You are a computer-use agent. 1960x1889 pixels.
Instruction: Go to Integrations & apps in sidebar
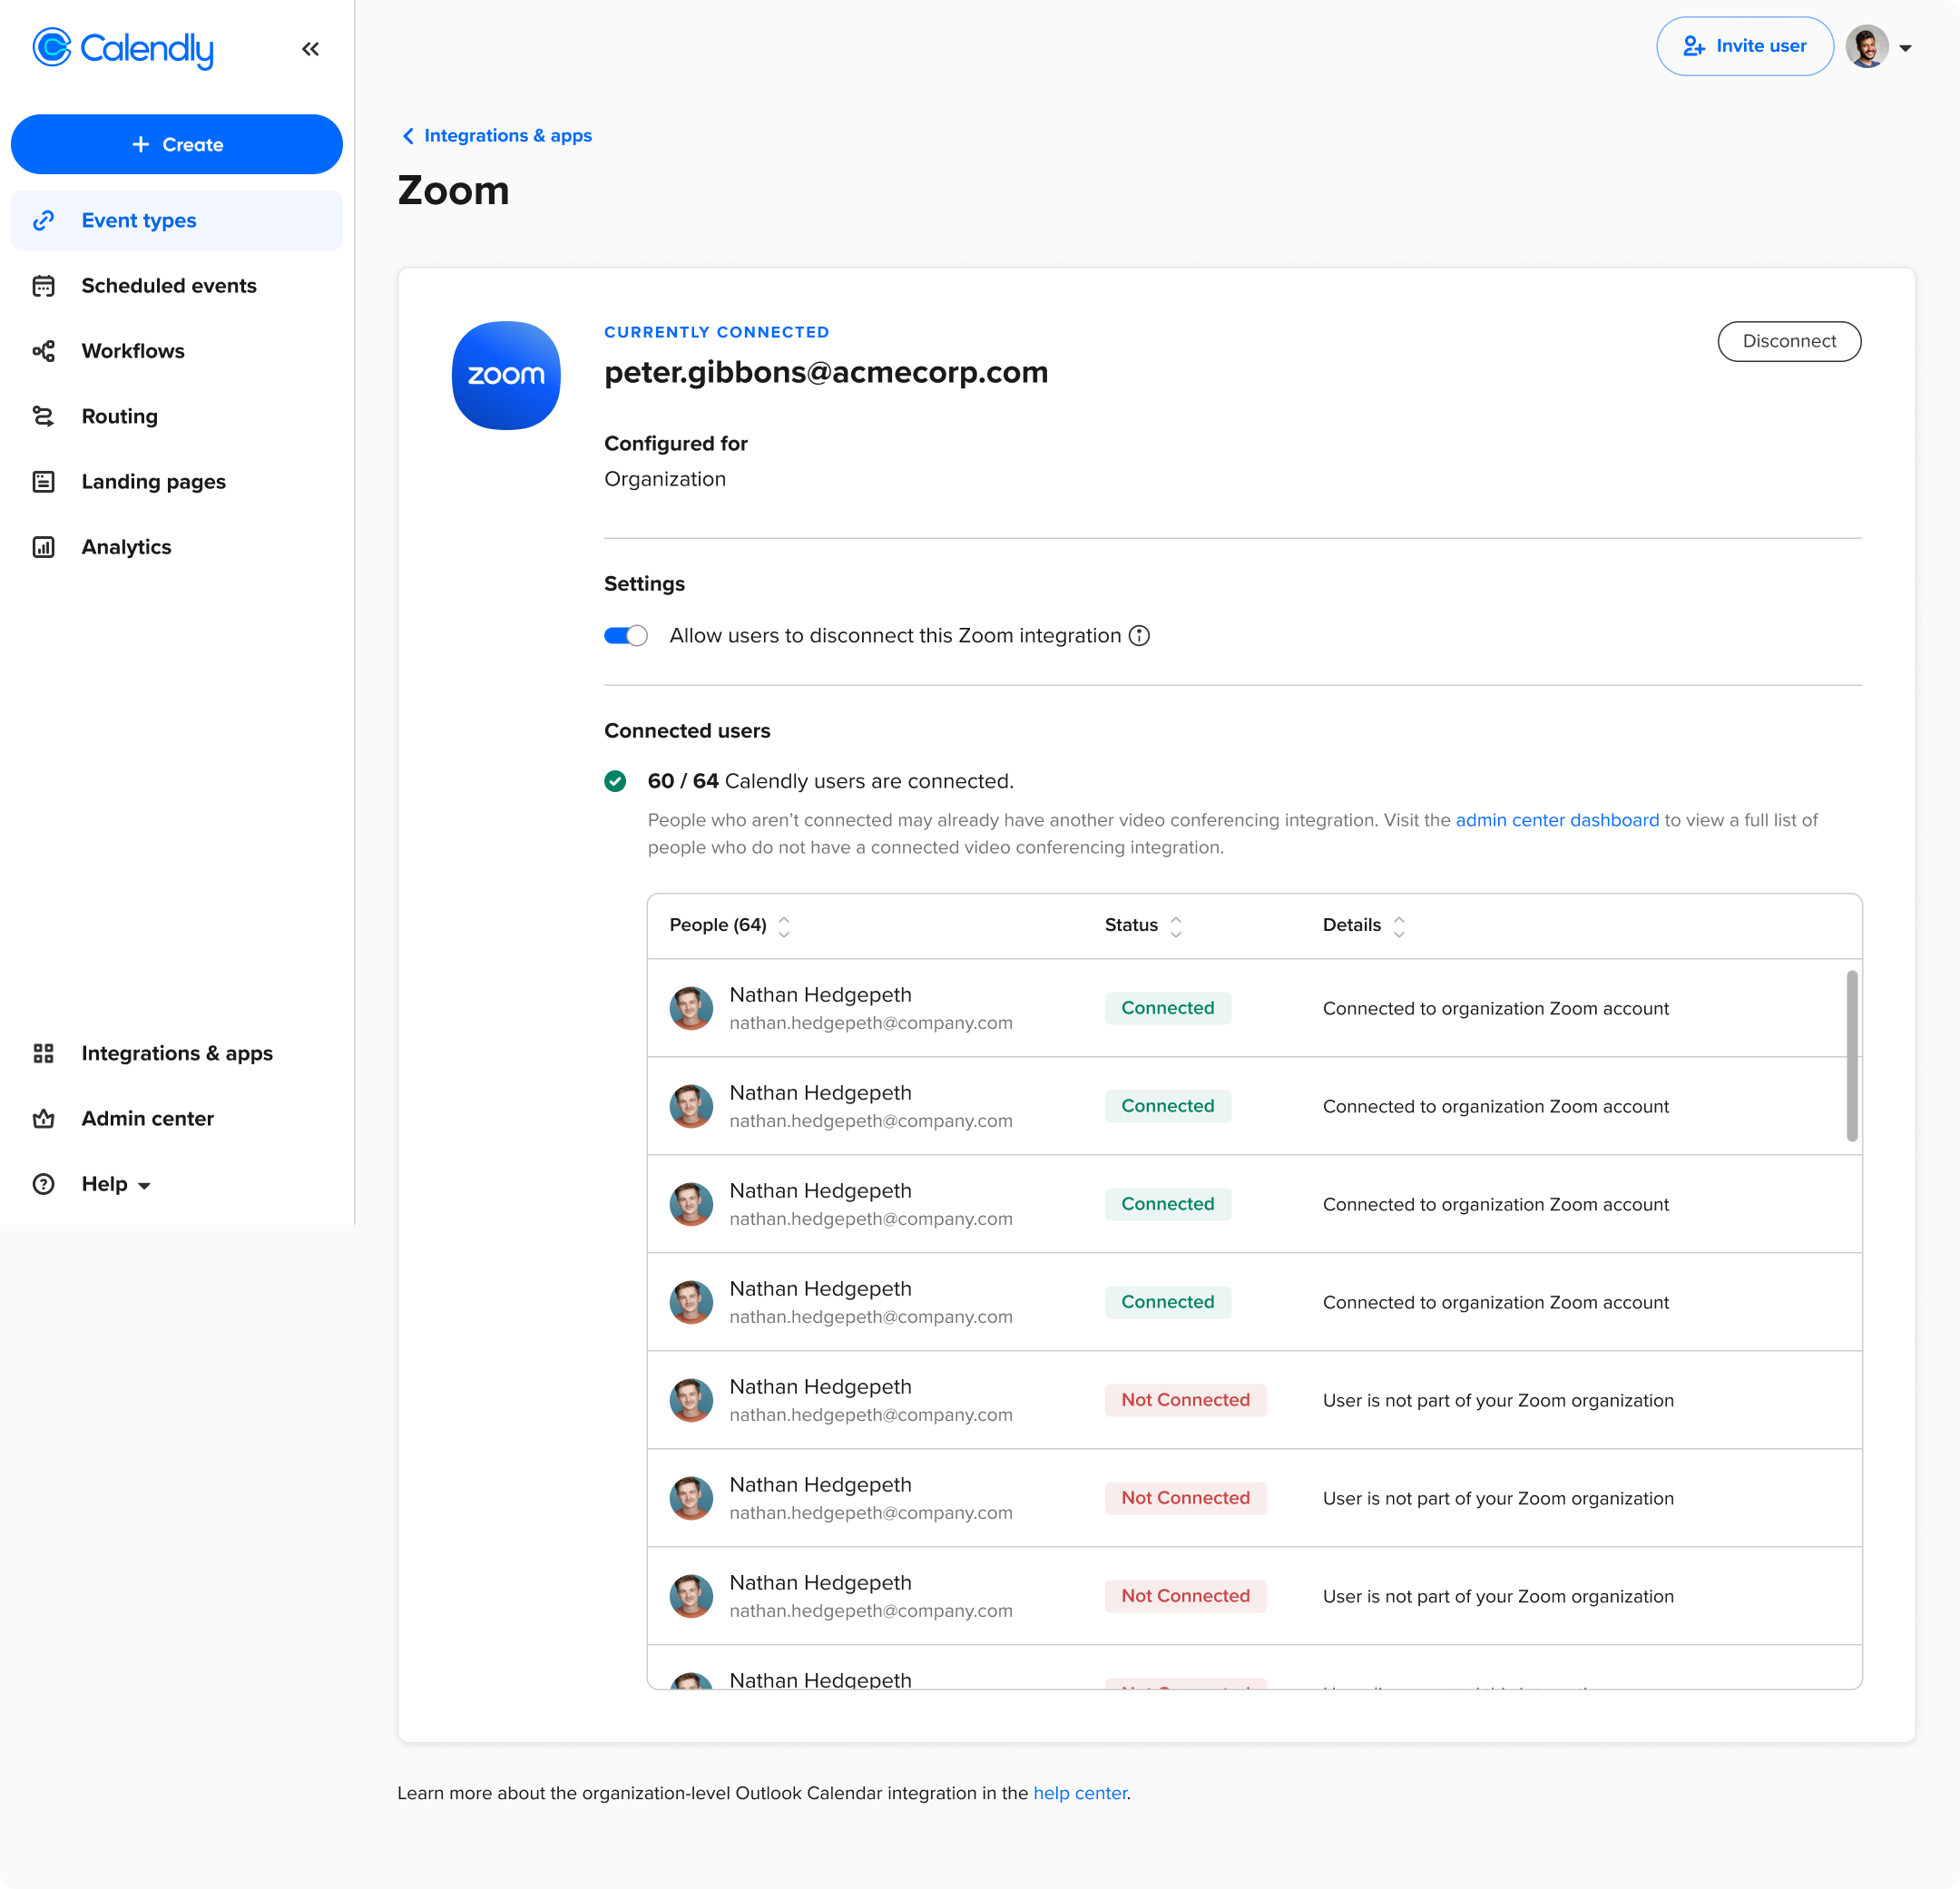[176, 1053]
